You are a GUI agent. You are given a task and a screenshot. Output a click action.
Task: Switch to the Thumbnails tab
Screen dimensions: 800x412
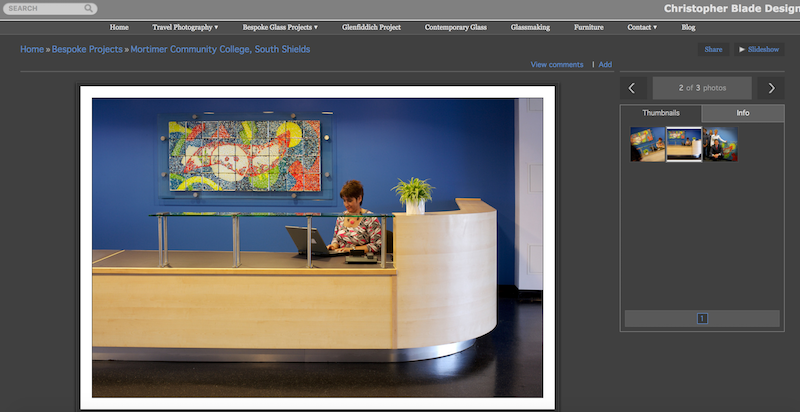(x=661, y=113)
